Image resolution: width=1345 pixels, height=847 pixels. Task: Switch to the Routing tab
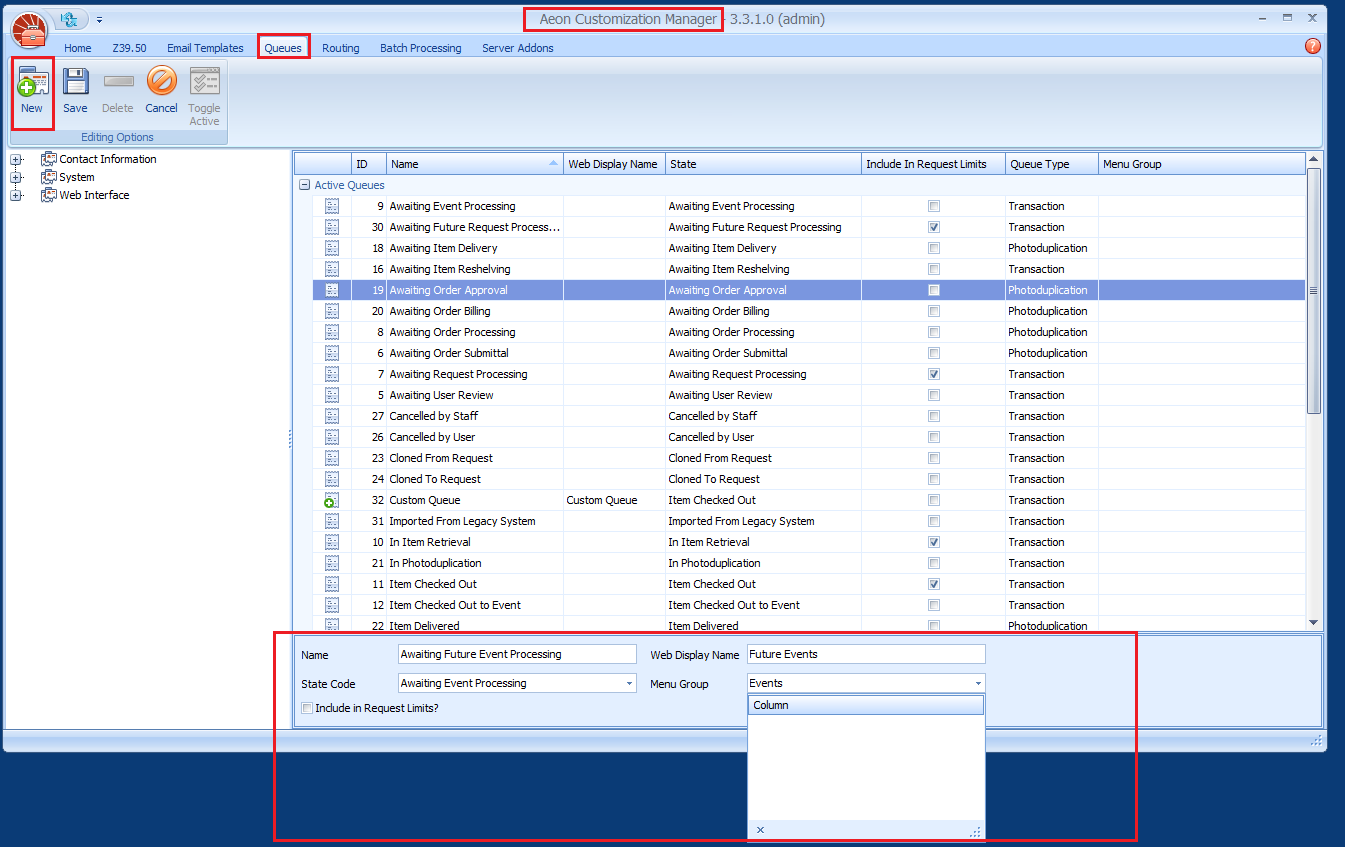point(340,47)
